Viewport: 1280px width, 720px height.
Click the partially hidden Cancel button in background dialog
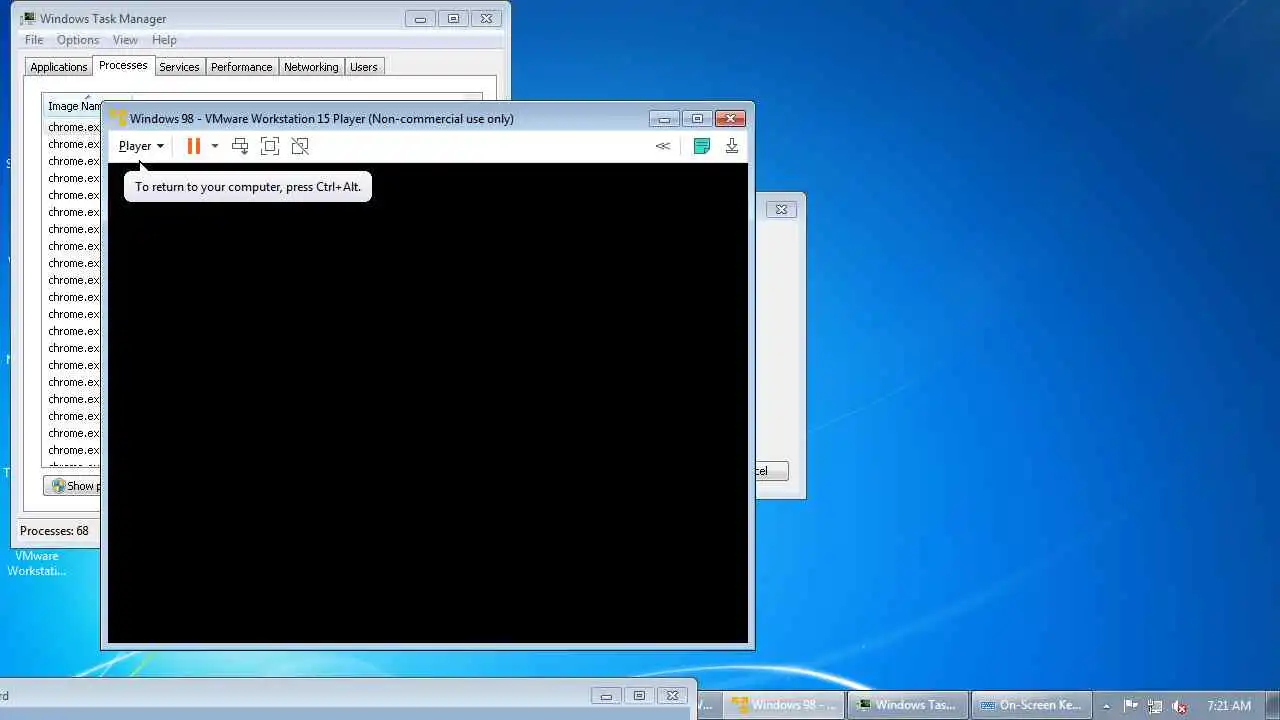771,471
